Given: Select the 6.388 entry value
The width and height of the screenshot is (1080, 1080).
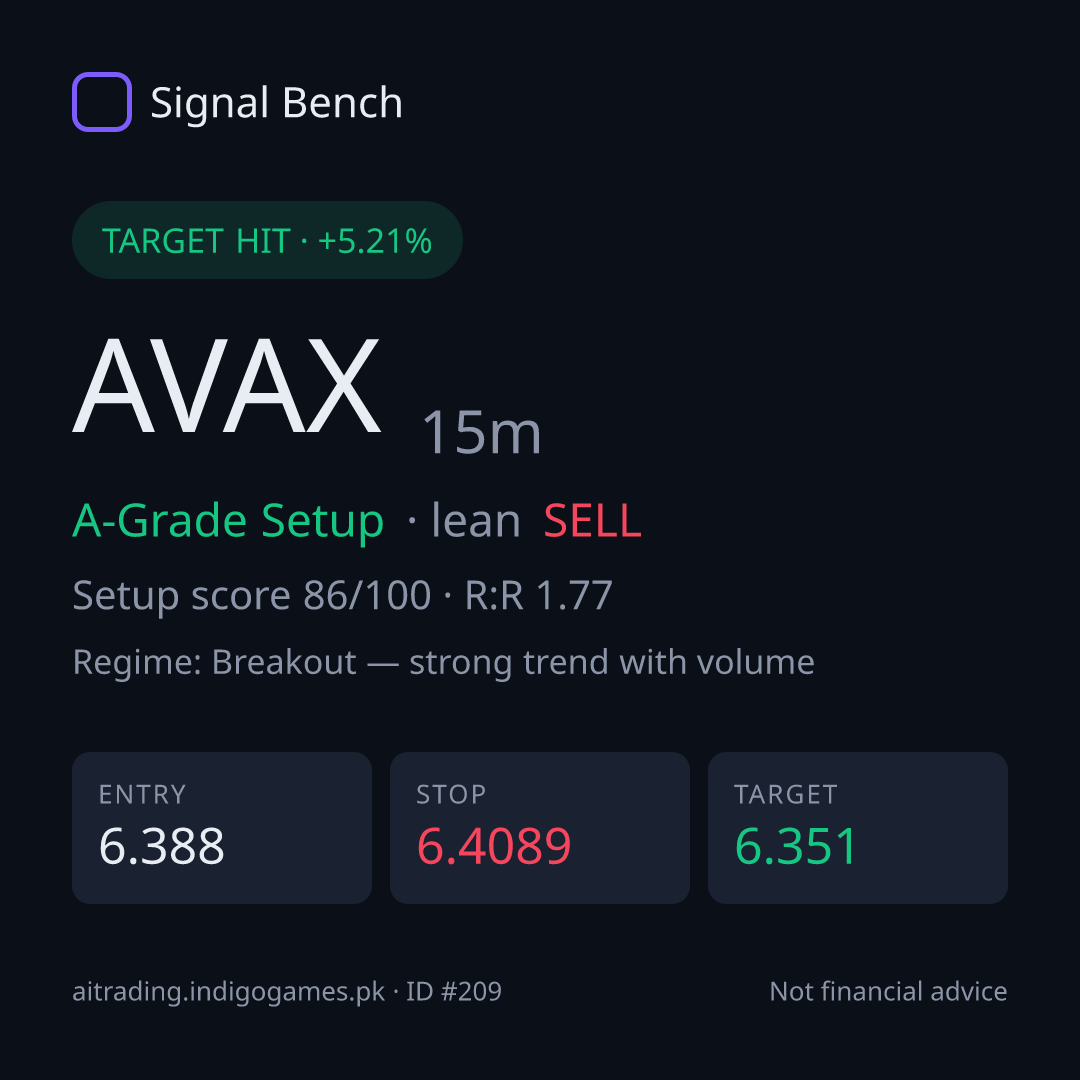Looking at the screenshot, I should point(161,846).
